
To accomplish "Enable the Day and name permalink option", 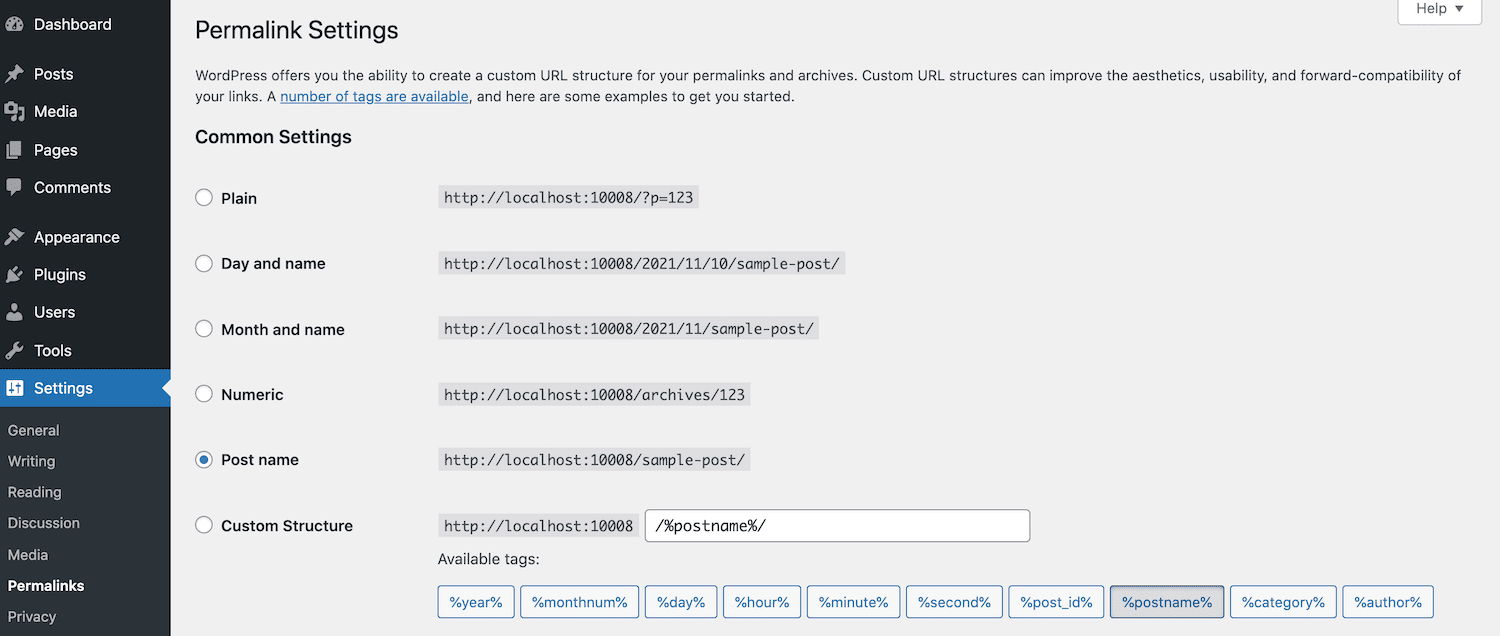I will tap(204, 263).
